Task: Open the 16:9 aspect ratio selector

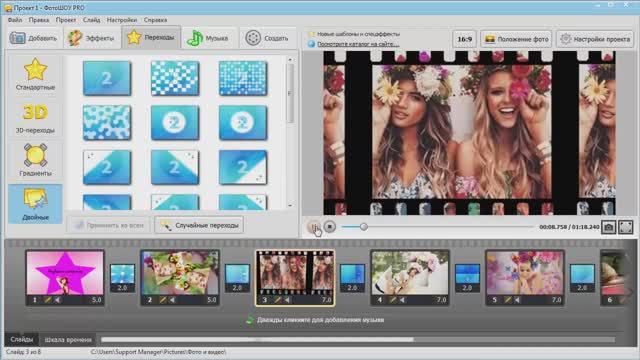Action: (464, 39)
